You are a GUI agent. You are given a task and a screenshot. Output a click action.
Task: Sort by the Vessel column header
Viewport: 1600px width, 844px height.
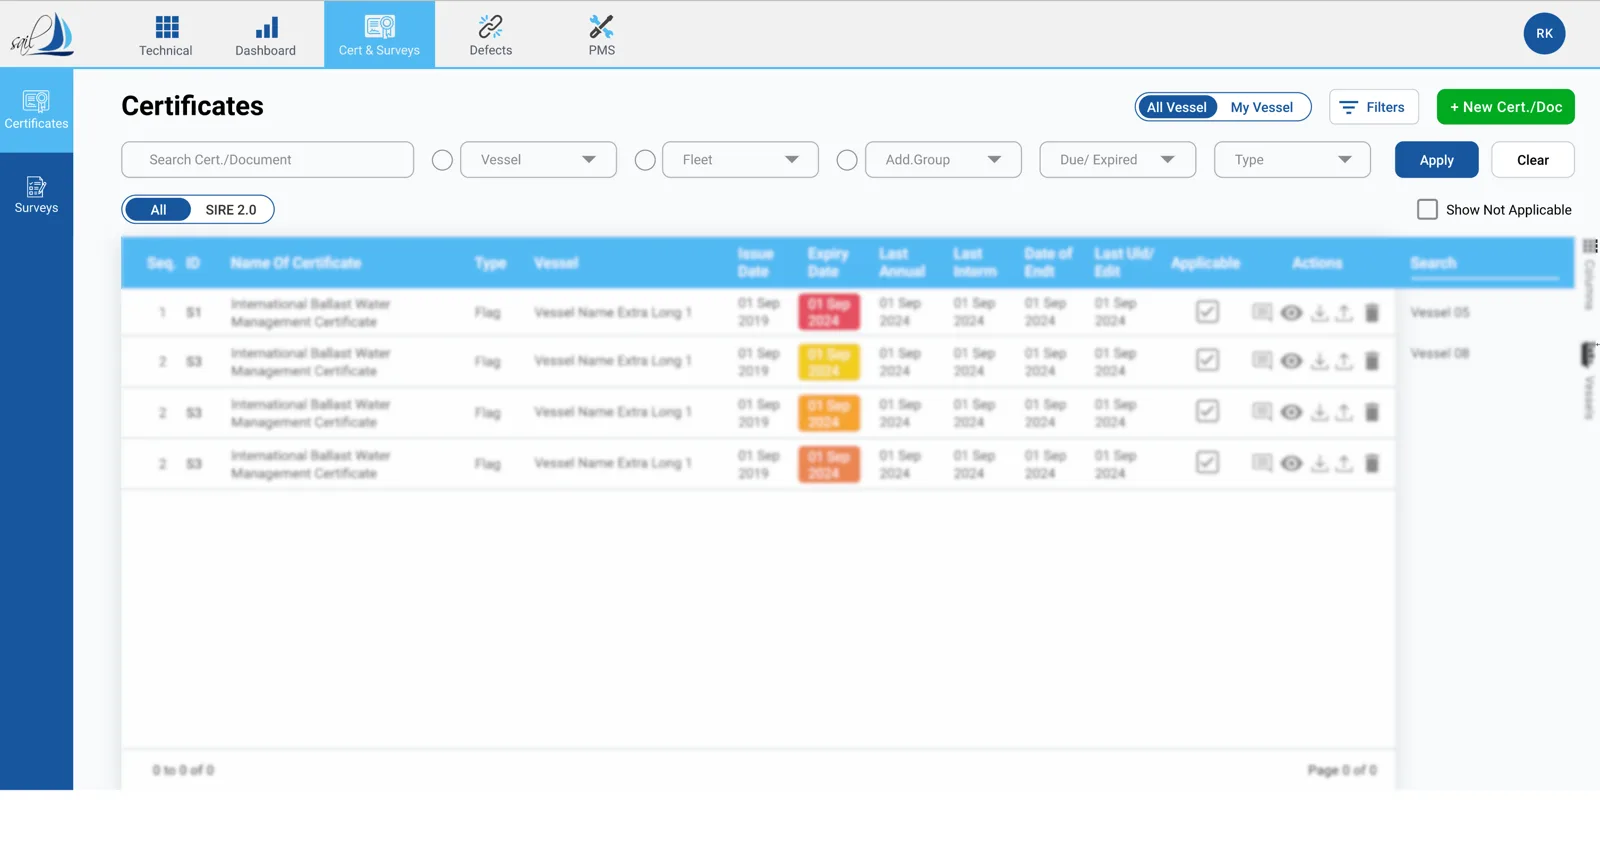tap(556, 263)
